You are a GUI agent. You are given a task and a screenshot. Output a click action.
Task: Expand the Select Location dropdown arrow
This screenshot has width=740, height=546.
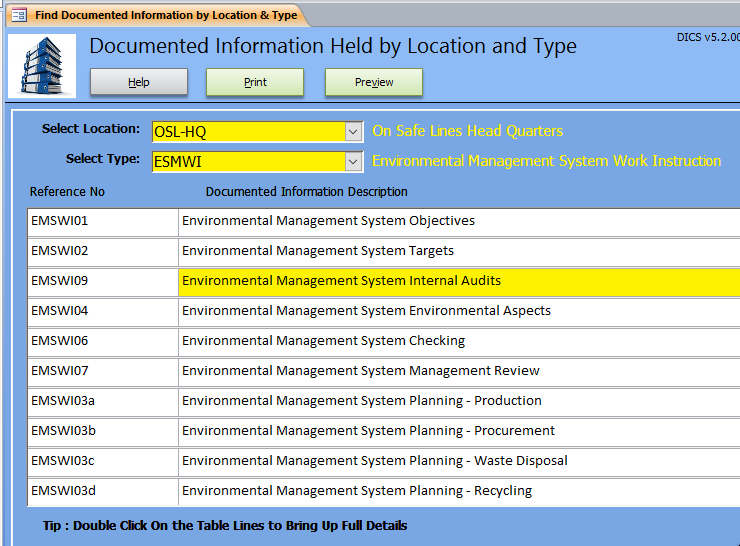tap(353, 132)
